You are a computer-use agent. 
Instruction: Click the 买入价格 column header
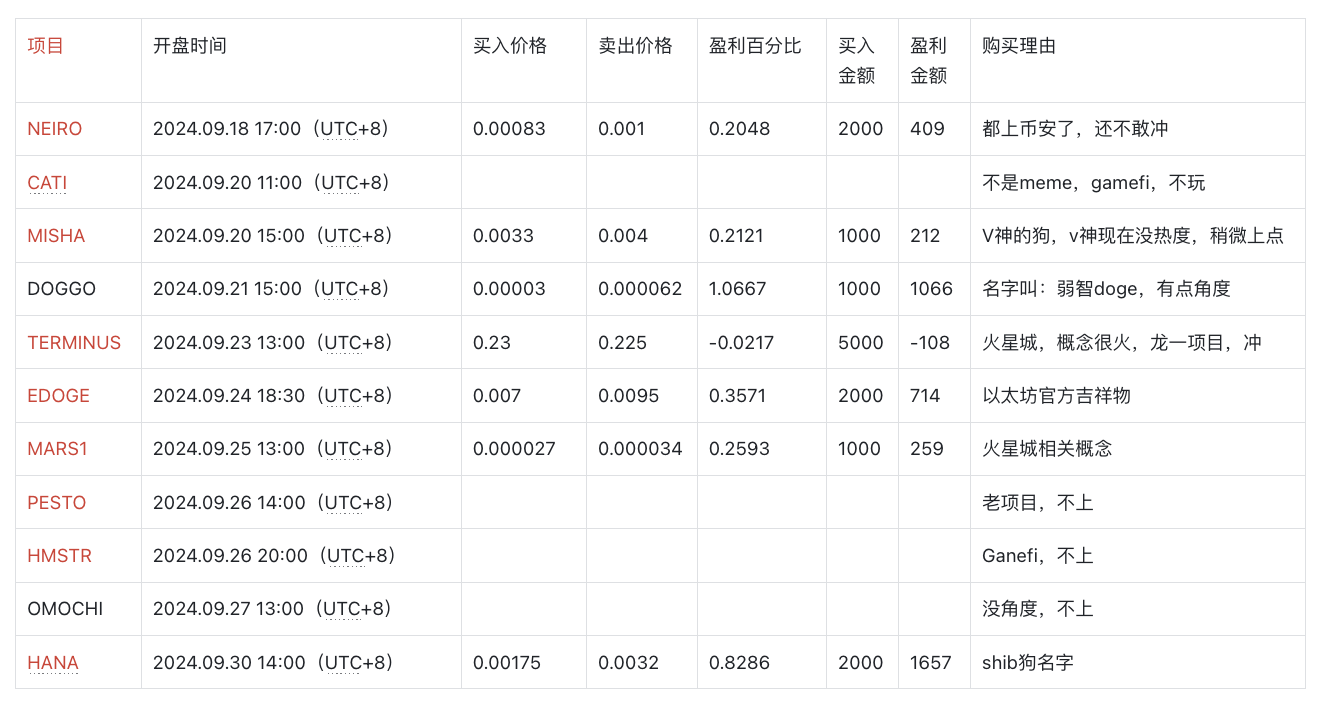(x=510, y=46)
